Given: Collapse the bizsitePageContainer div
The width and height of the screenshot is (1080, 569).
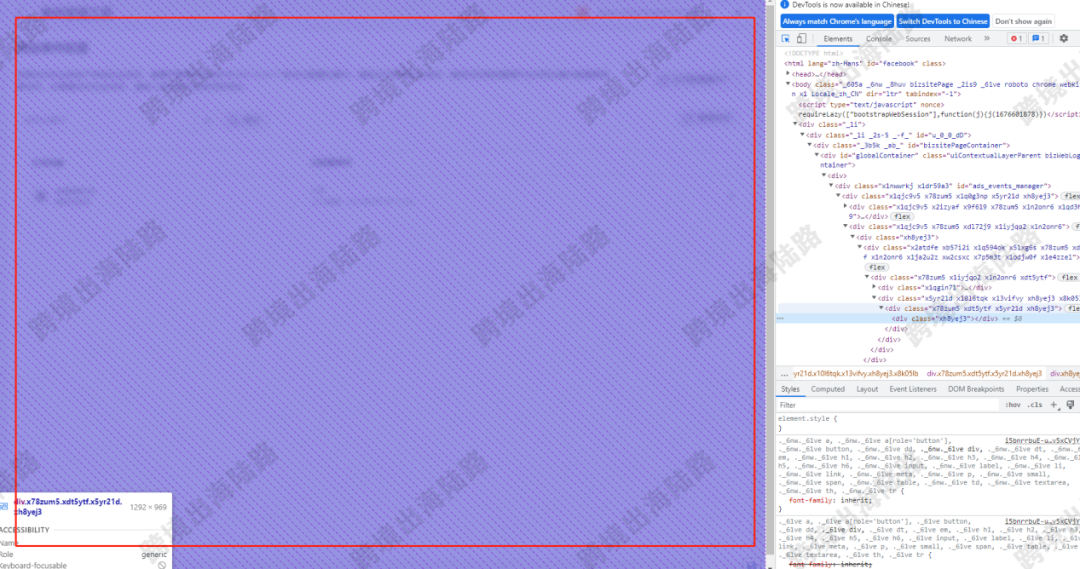Looking at the screenshot, I should pyautogui.click(x=809, y=145).
